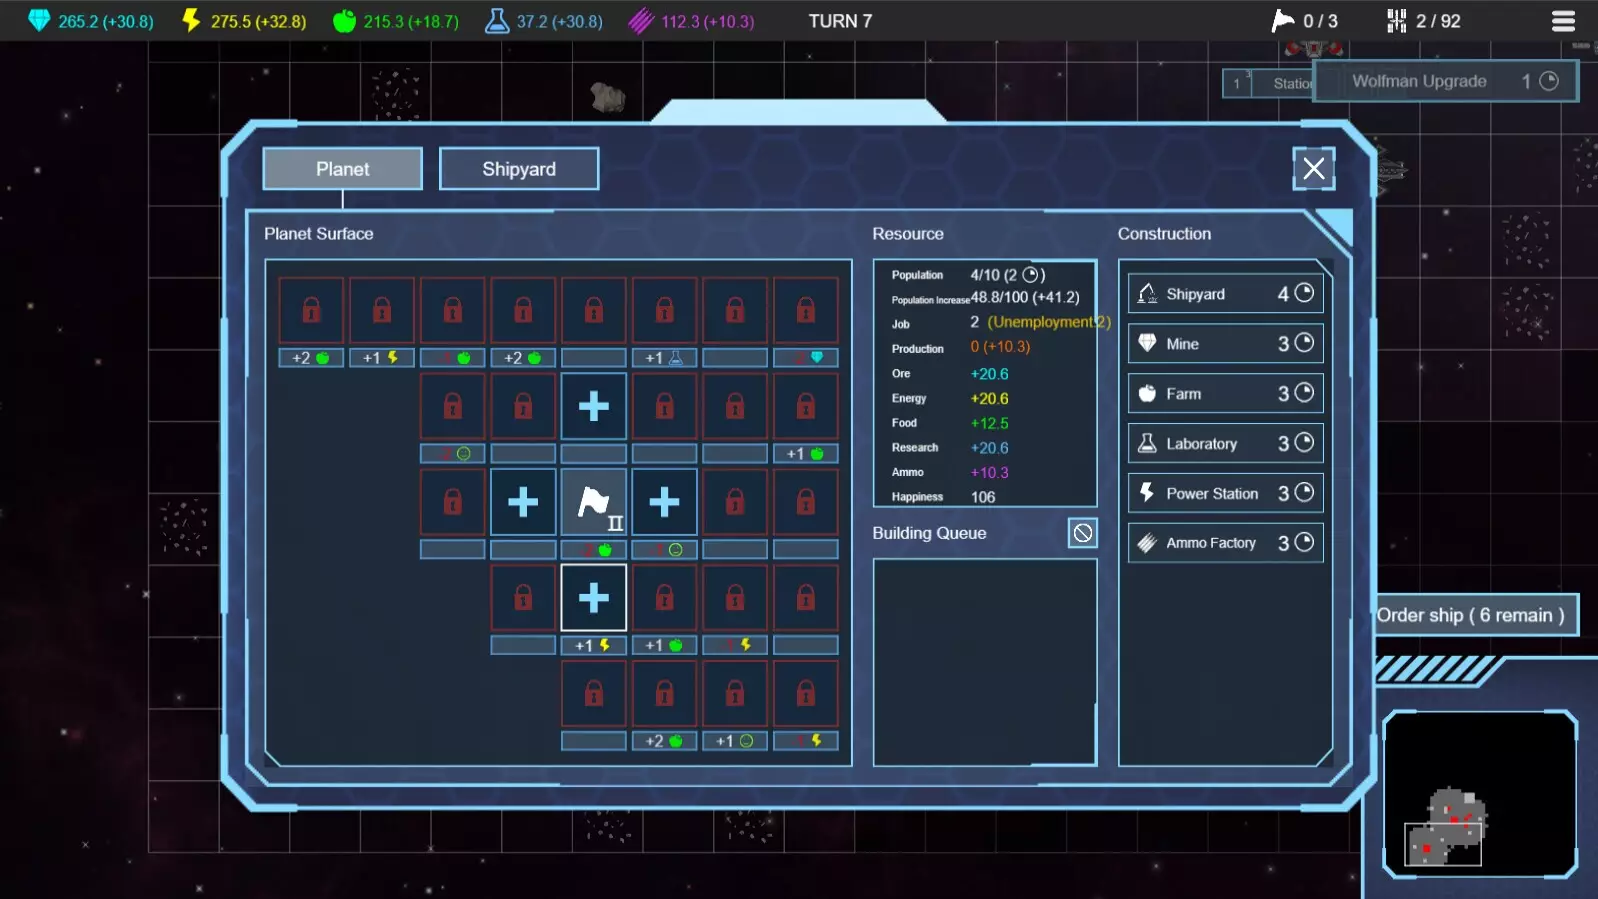Image resolution: width=1598 pixels, height=899 pixels.
Task: Select the highlighted plus tile below the flag tile
Action: [x=594, y=598]
